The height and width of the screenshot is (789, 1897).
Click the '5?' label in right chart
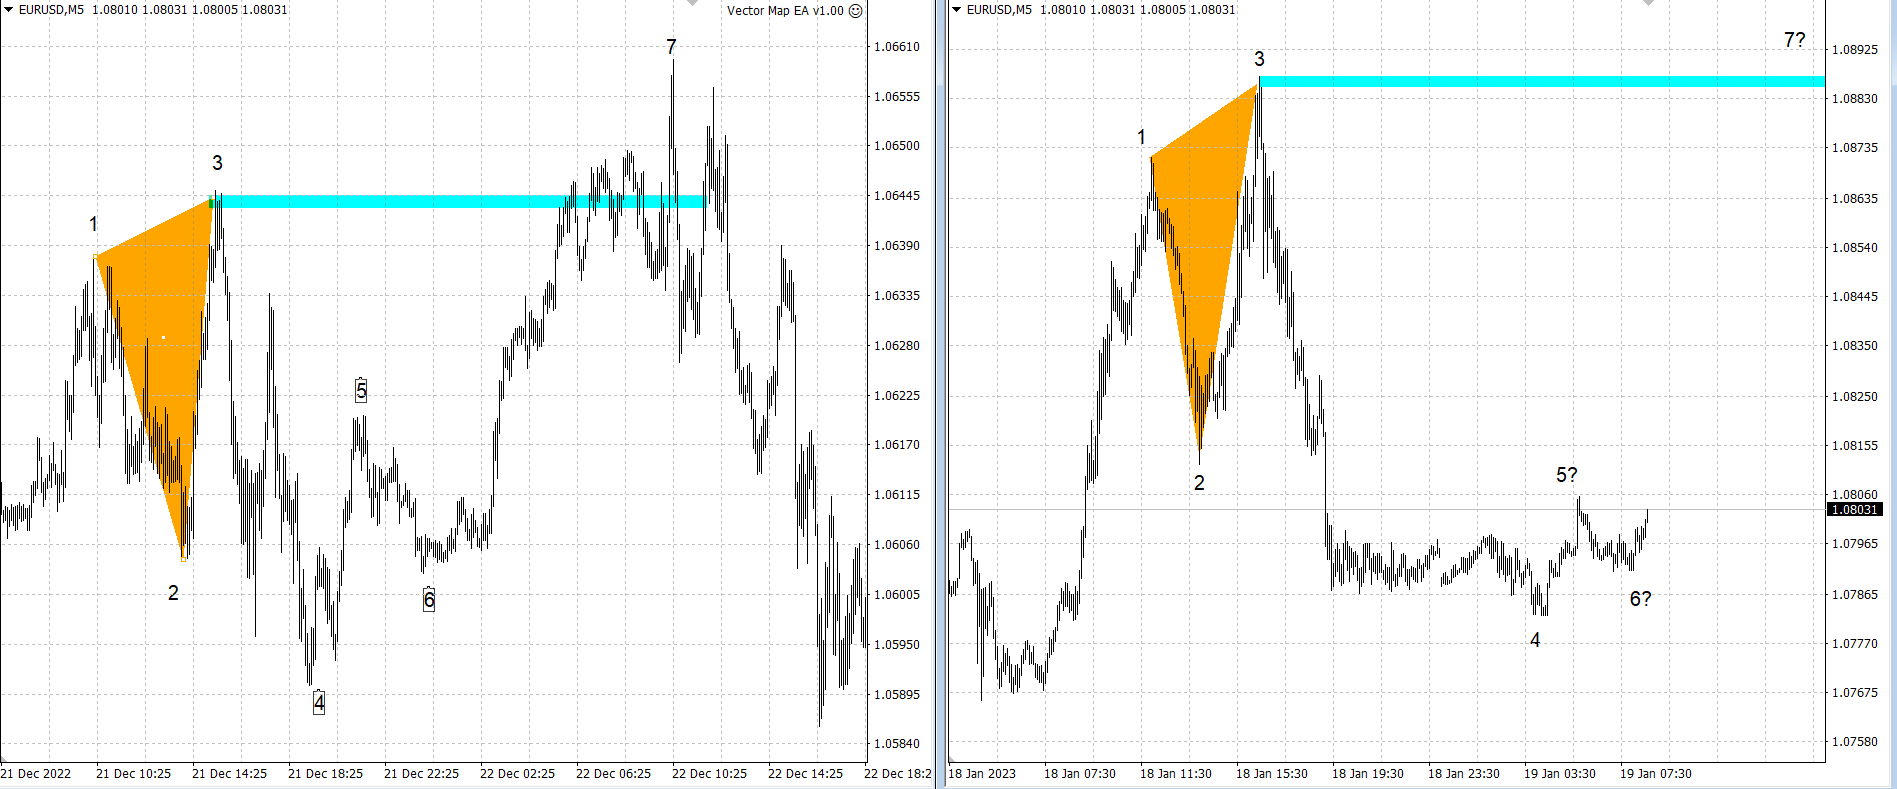pyautogui.click(x=1567, y=475)
